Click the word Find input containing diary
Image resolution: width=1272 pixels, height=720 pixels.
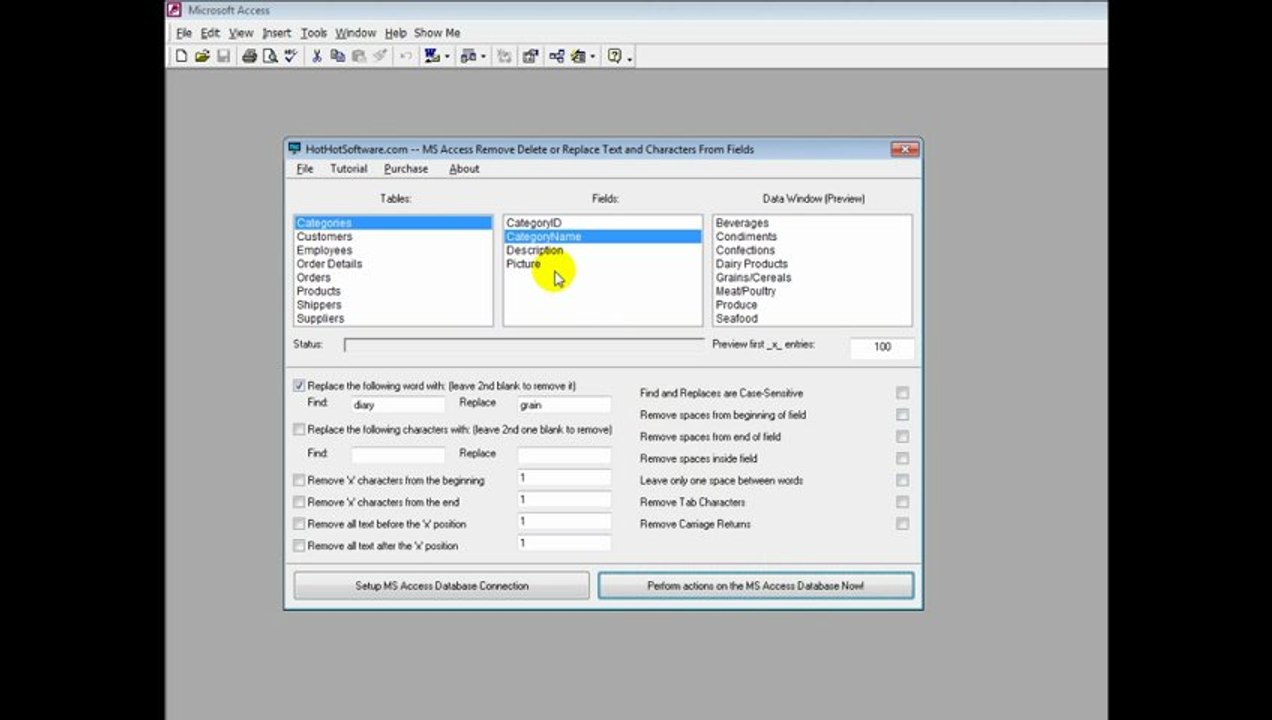pos(398,405)
